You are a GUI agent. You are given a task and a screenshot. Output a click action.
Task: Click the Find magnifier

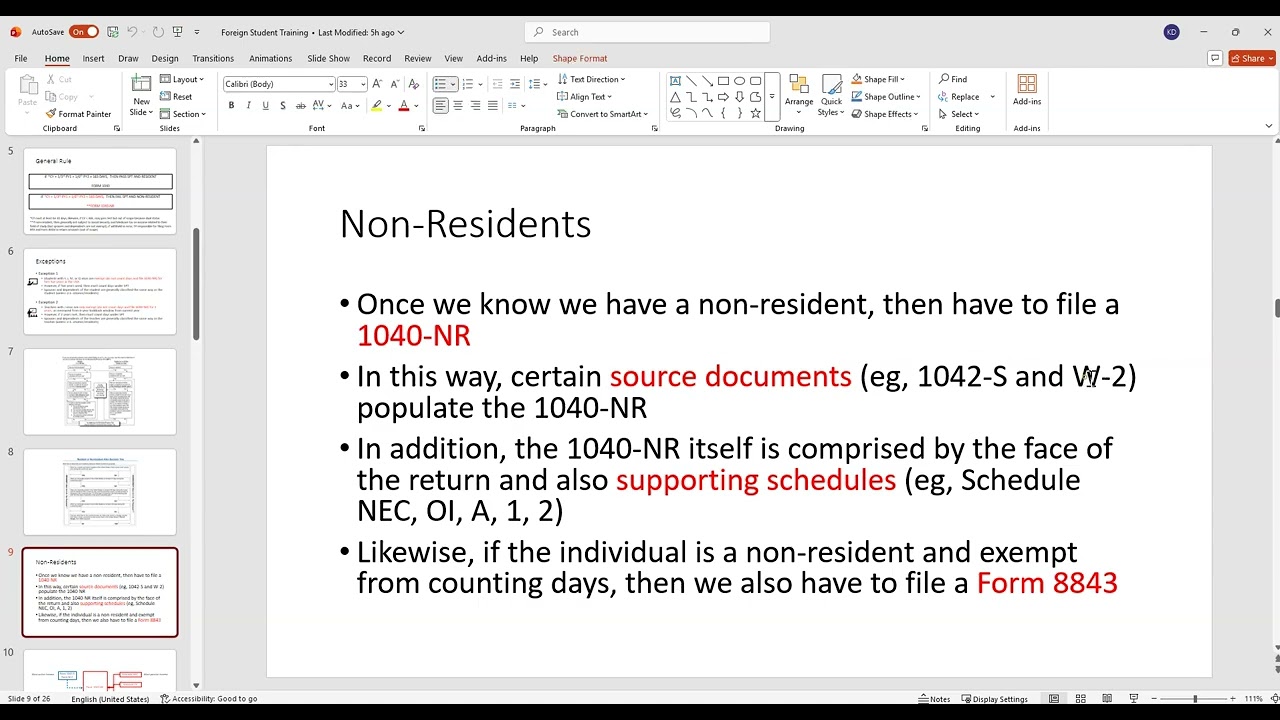pos(953,79)
